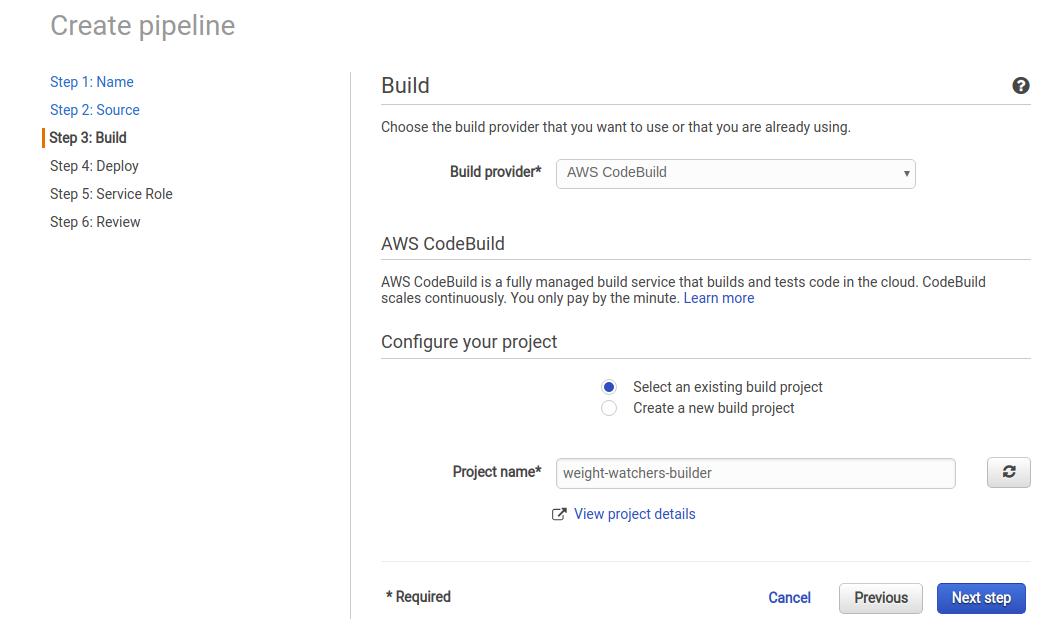Go to Step 1: Name

[92, 82]
